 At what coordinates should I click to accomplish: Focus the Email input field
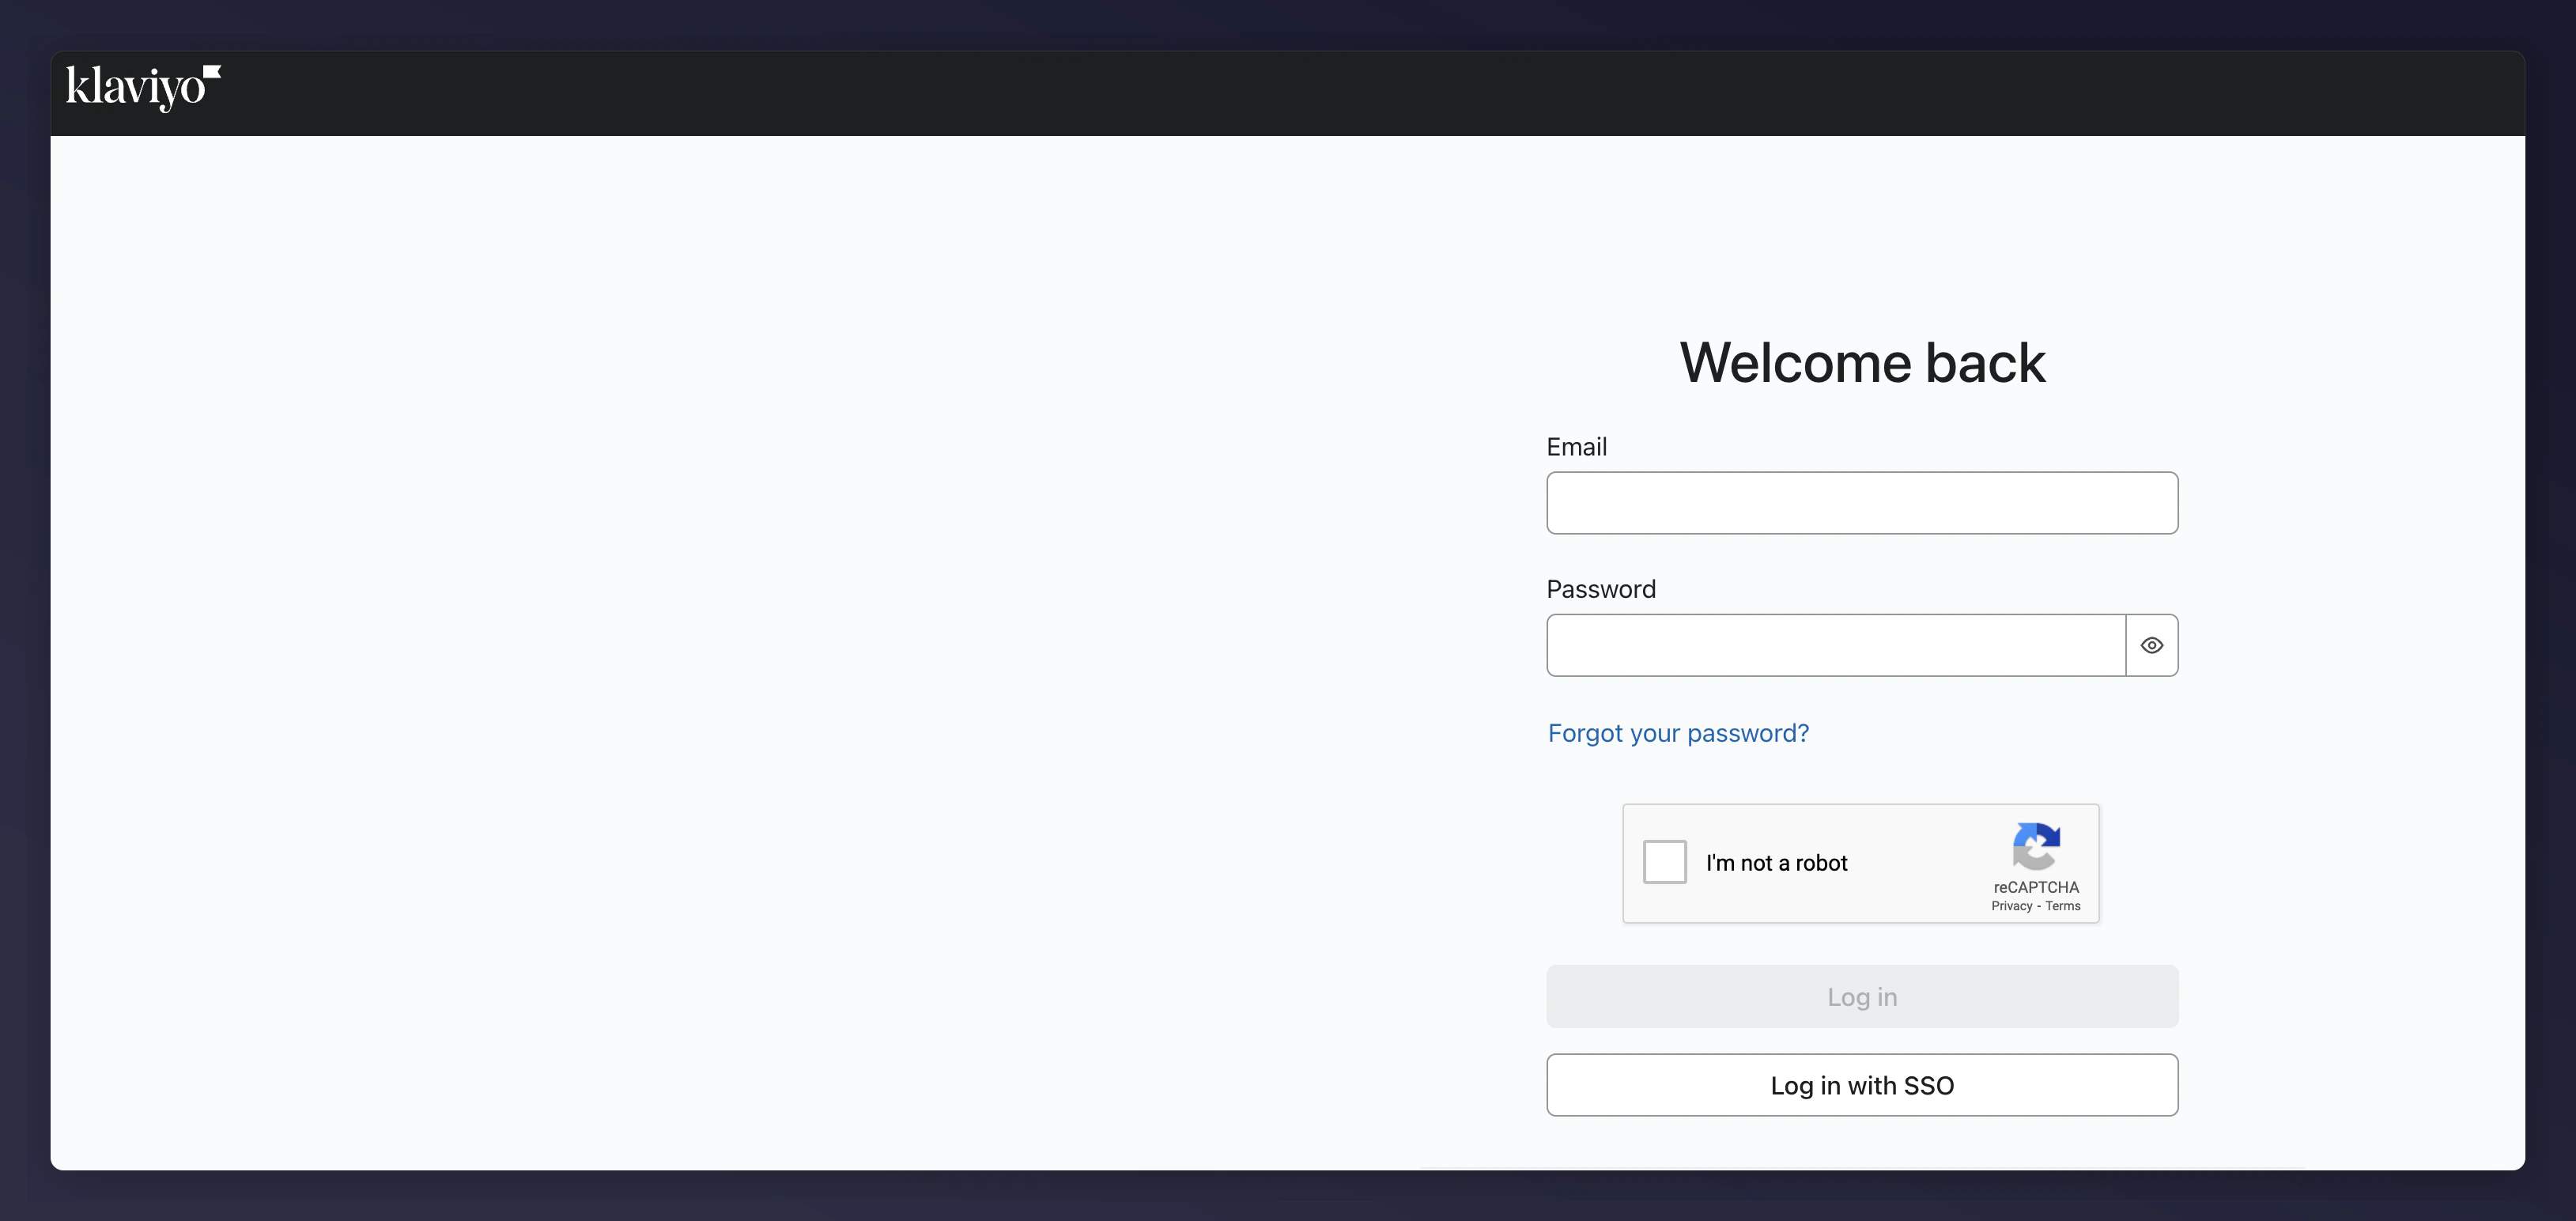(x=1862, y=503)
